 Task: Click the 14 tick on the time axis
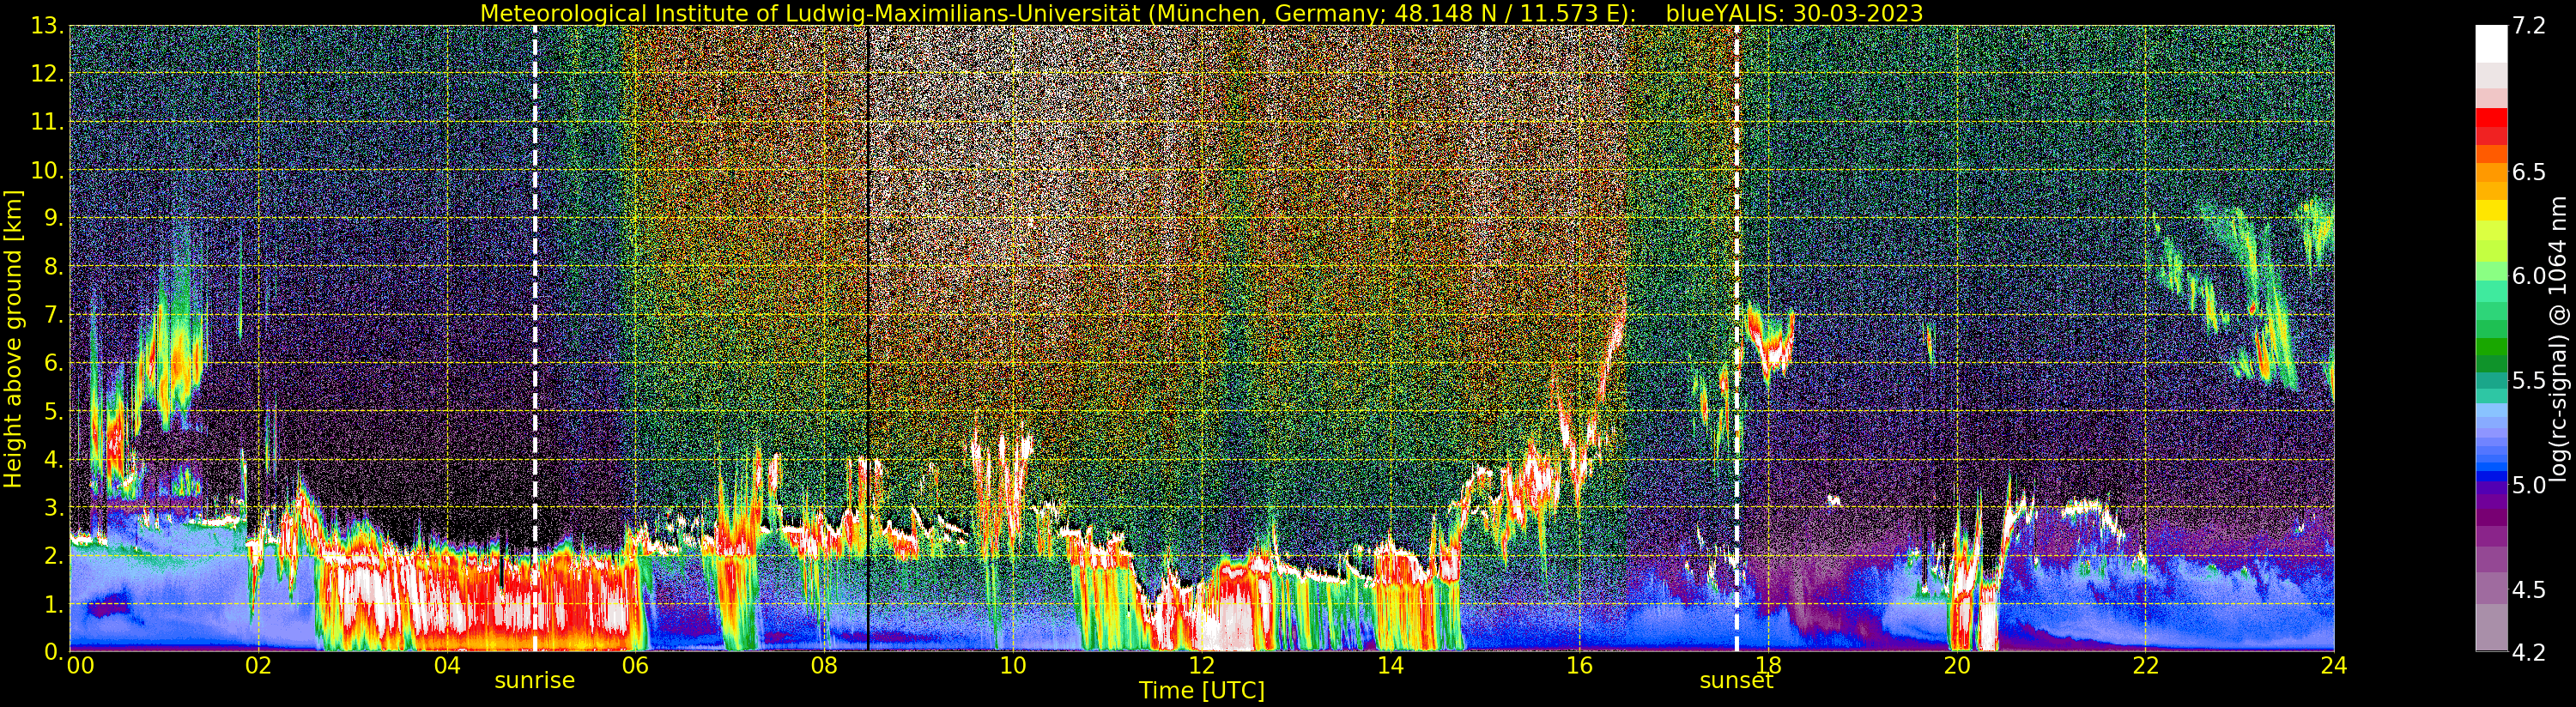1391,666
